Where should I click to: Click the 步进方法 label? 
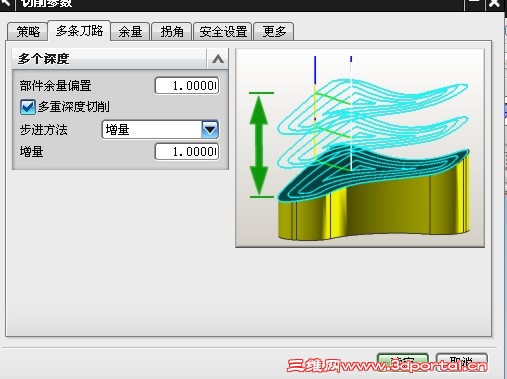click(x=43, y=130)
